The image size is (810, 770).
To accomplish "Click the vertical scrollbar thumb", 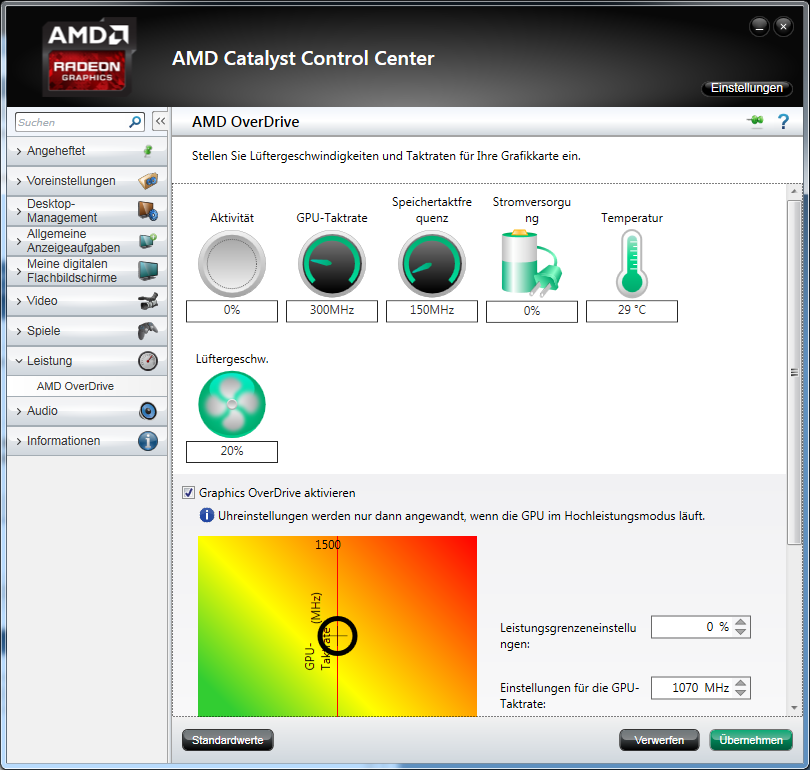I will click(794, 372).
